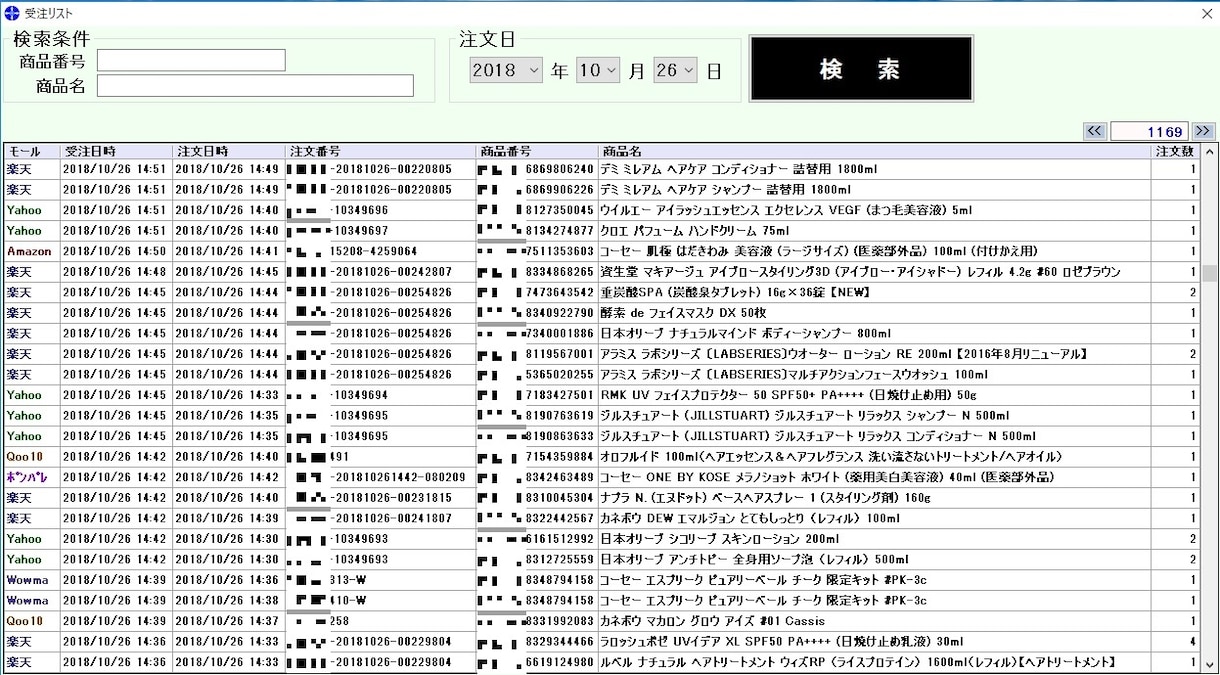Select the ウイルエー アイラッシュエッセンス row
This screenshot has height=675, width=1220.
(x=601, y=210)
